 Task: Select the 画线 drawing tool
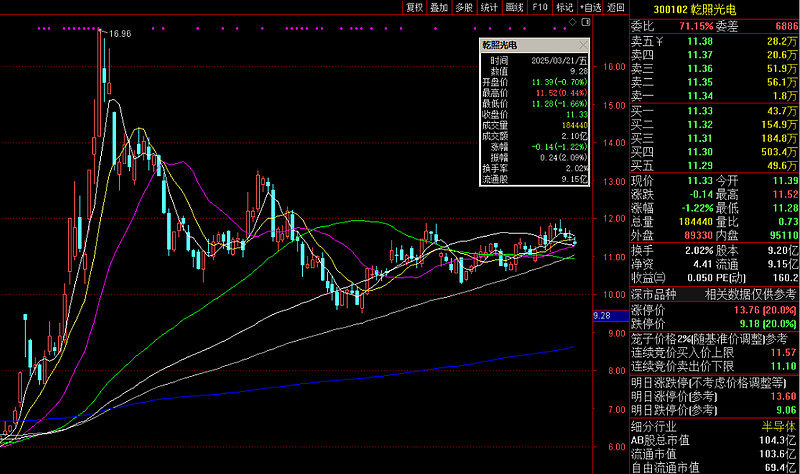514,7
